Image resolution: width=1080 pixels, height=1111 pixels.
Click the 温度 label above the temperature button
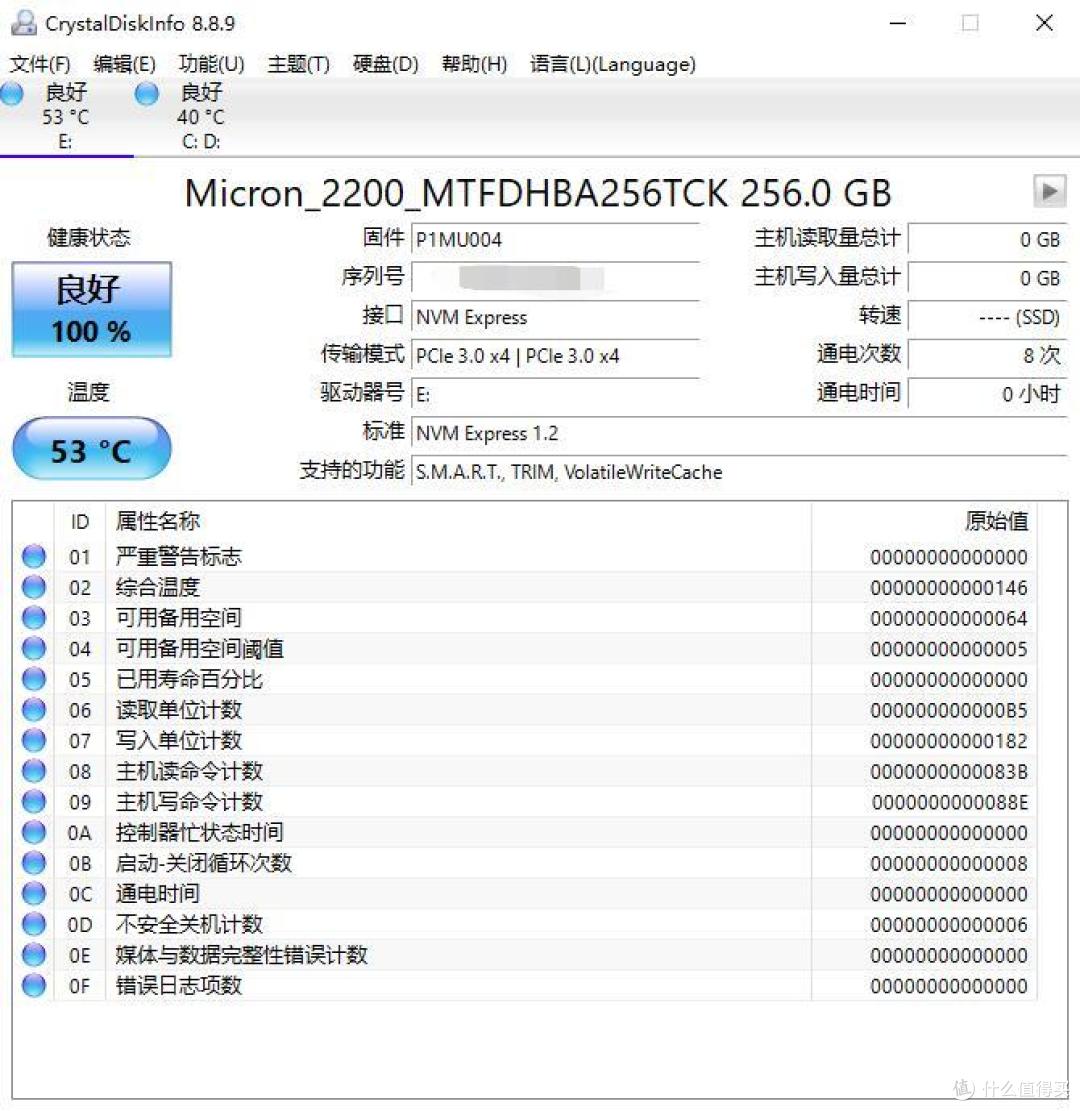click(x=89, y=392)
